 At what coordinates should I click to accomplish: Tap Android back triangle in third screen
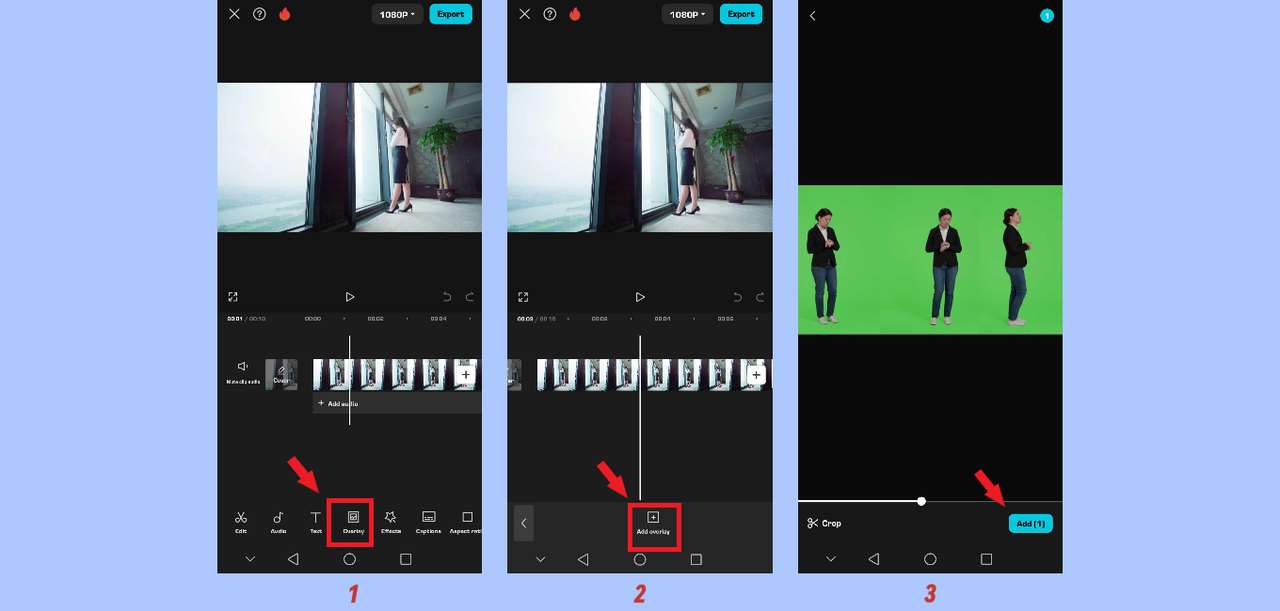click(873, 559)
